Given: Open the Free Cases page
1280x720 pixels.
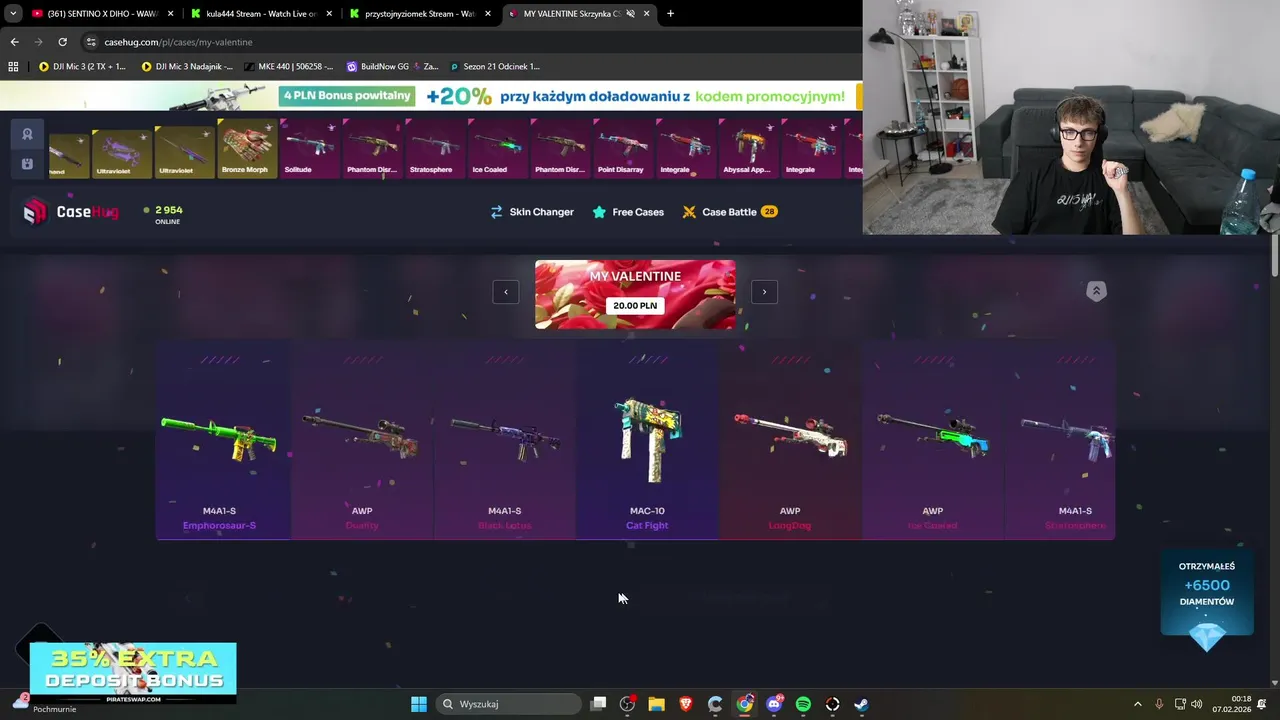Looking at the screenshot, I should tap(628, 212).
